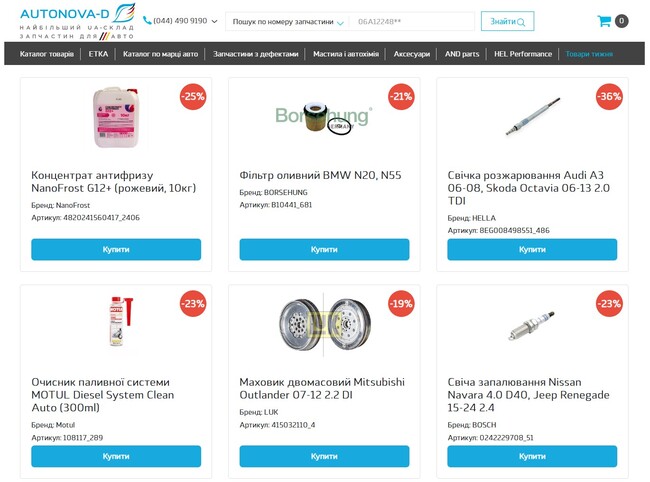
Task: Click the cart item counter badge
Action: [x=621, y=21]
